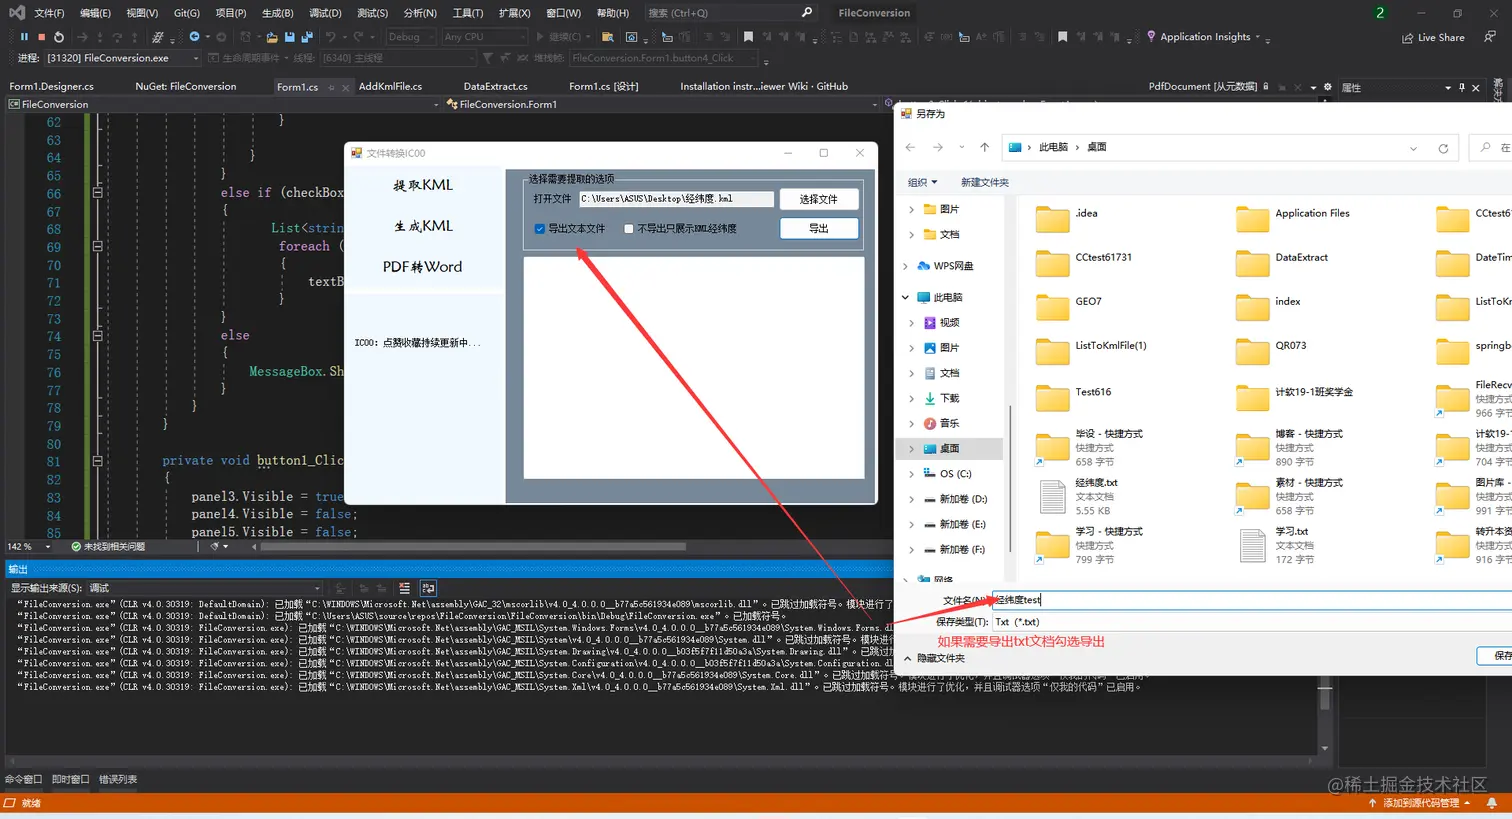The image size is (1512, 819).
Task: Click the 文件名 input field
Action: pyautogui.click(x=1250, y=600)
